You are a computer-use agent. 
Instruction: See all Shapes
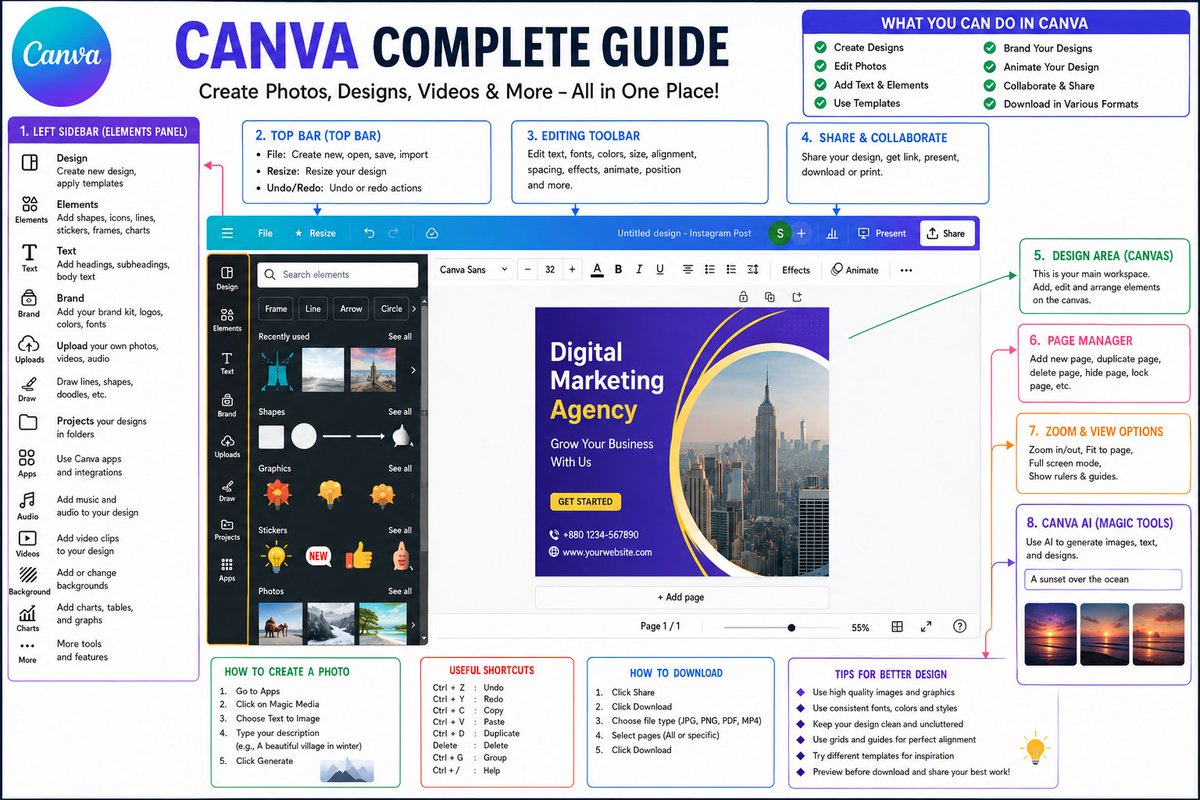400,412
